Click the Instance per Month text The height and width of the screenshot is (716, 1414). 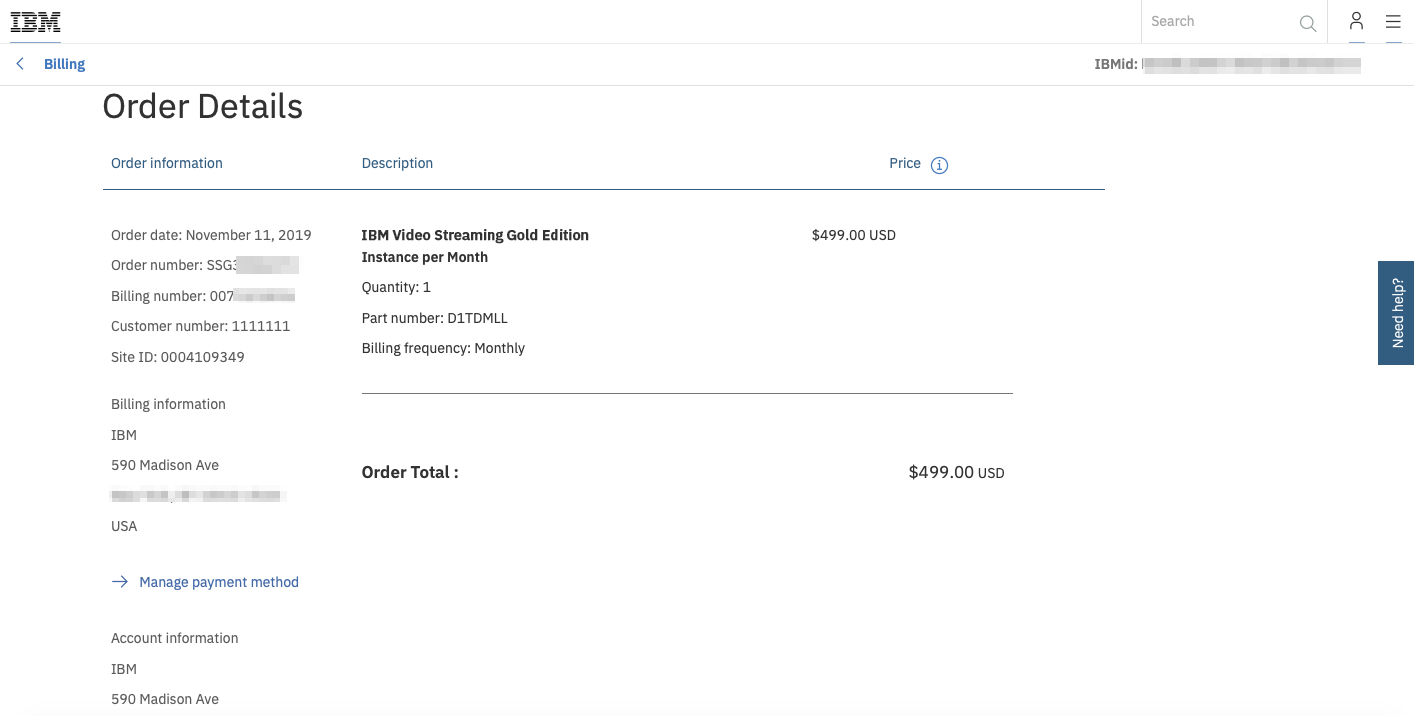(425, 257)
